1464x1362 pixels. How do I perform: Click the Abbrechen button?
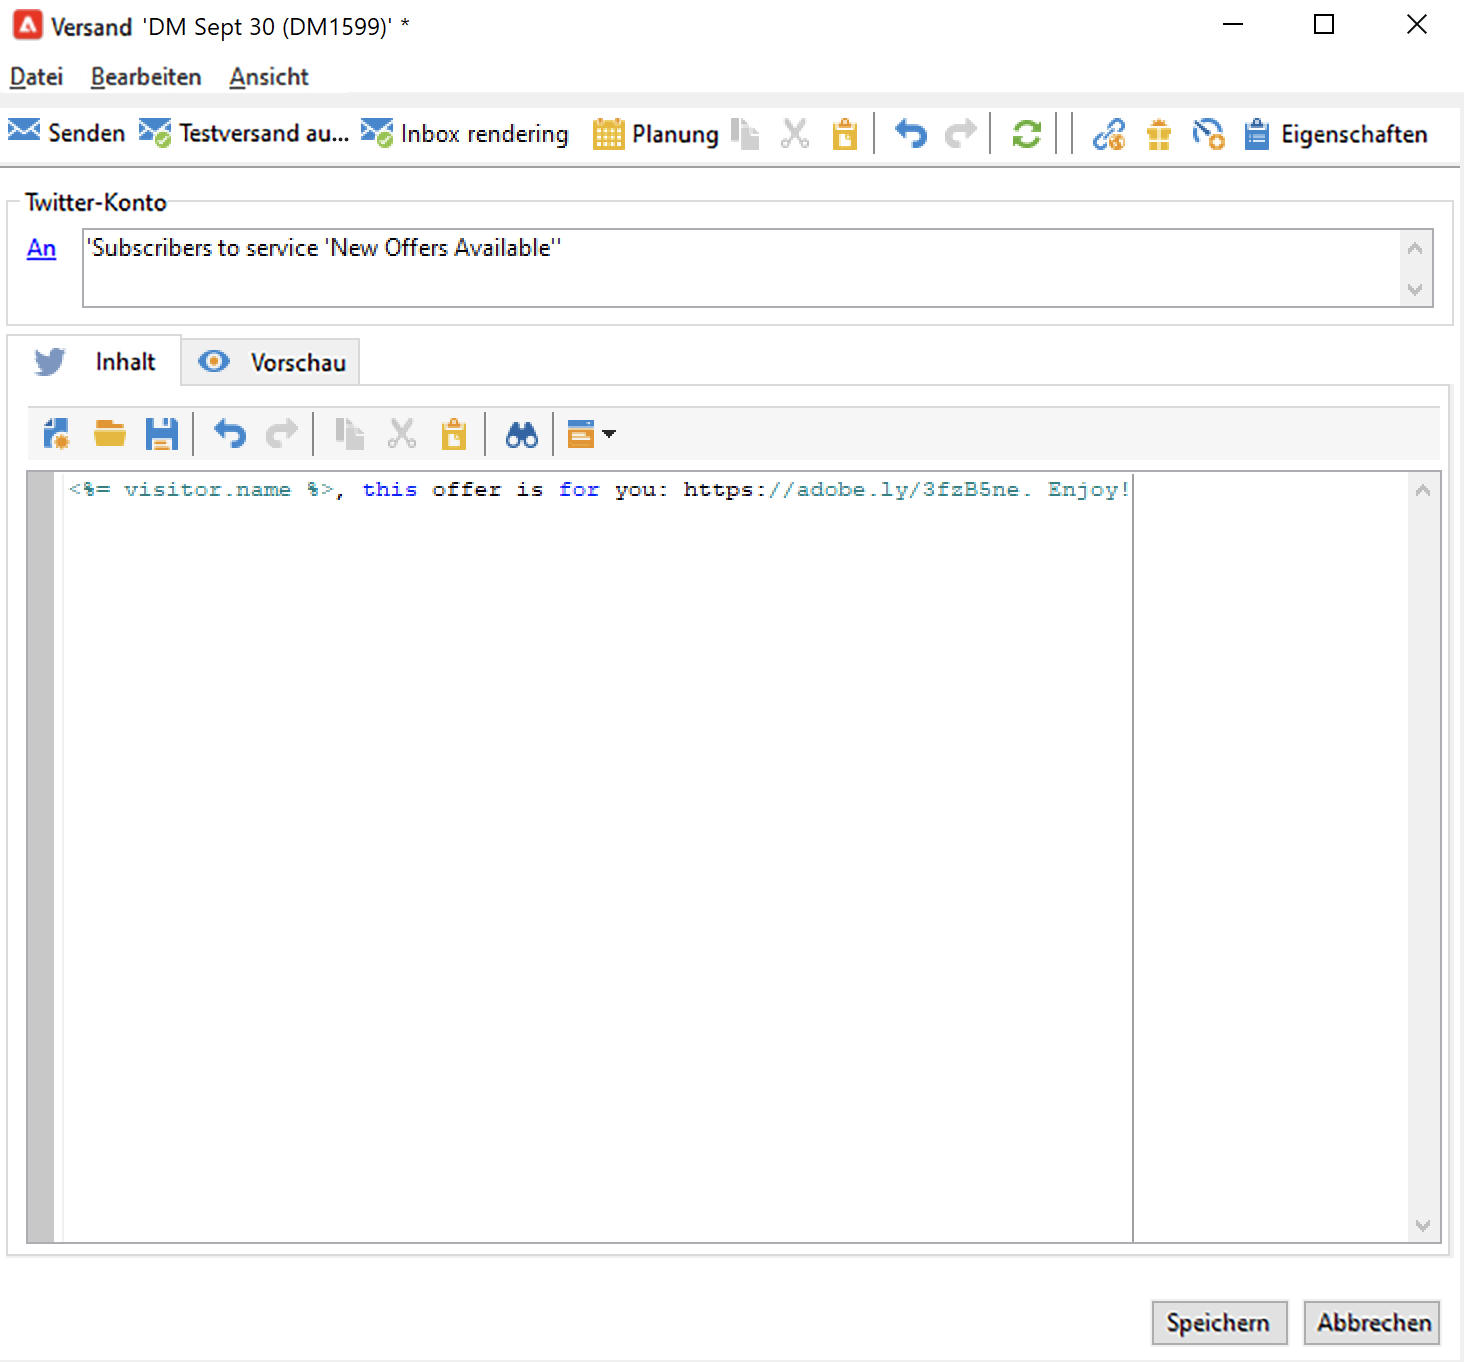click(1372, 1323)
